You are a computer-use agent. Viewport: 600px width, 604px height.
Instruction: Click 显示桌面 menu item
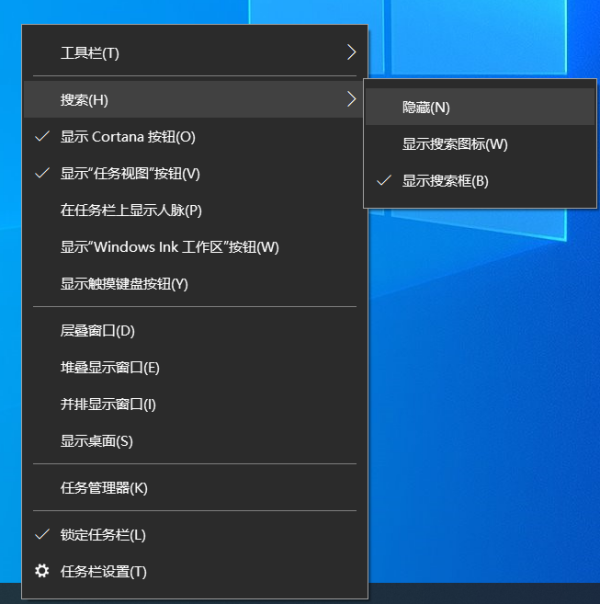96,441
